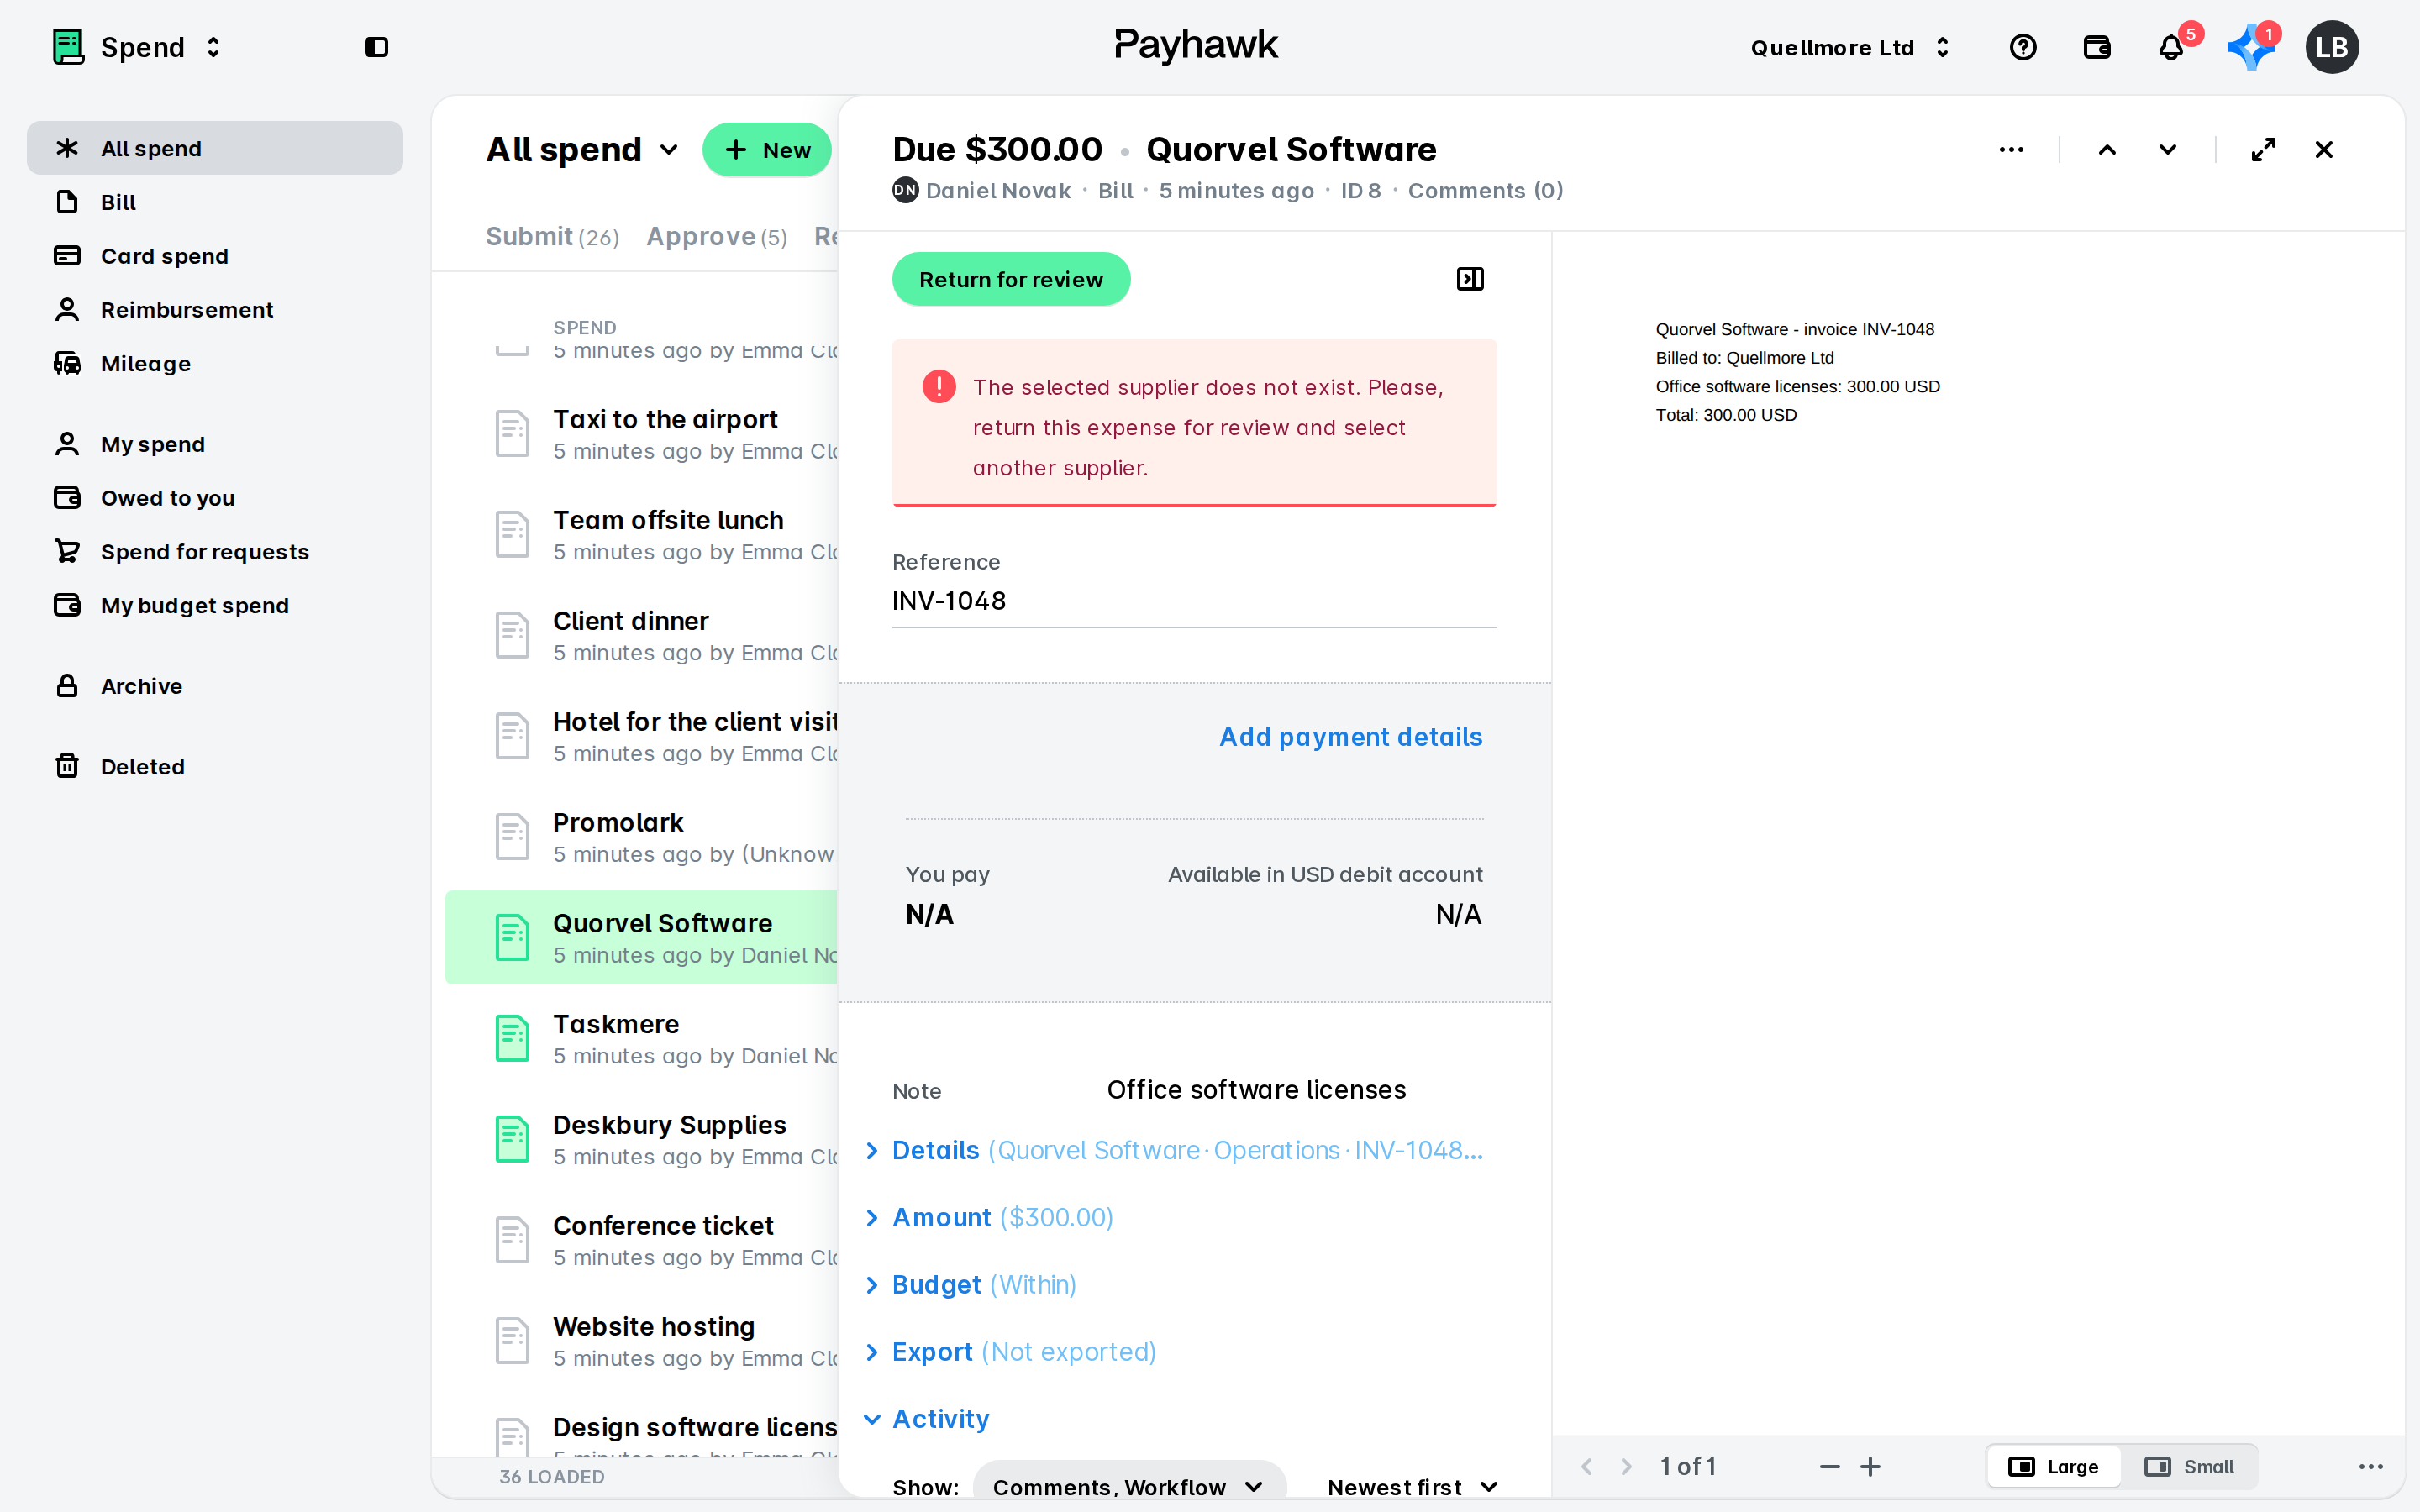
Task: Click the New expense button
Action: [767, 150]
